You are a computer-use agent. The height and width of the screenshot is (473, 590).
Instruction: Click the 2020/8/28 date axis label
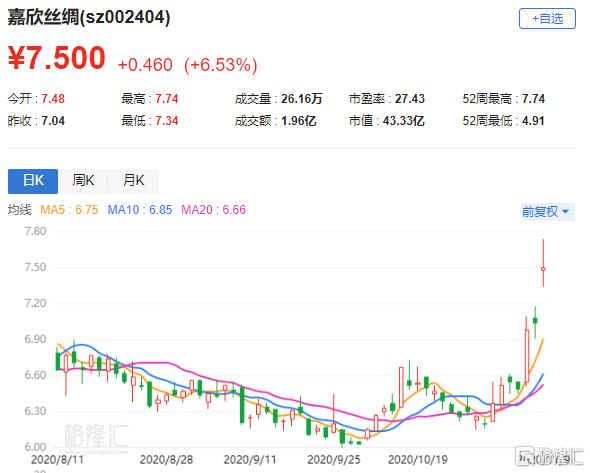click(x=166, y=460)
